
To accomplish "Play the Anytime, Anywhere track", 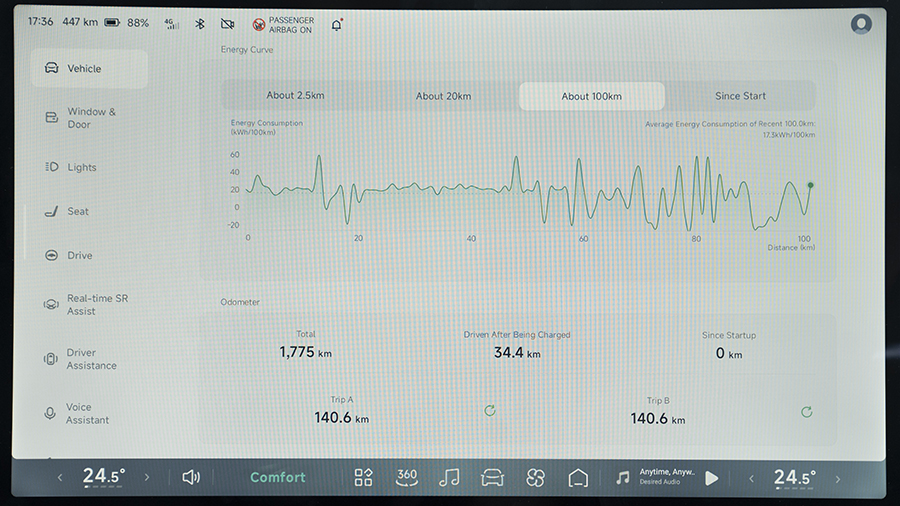I will [711, 478].
